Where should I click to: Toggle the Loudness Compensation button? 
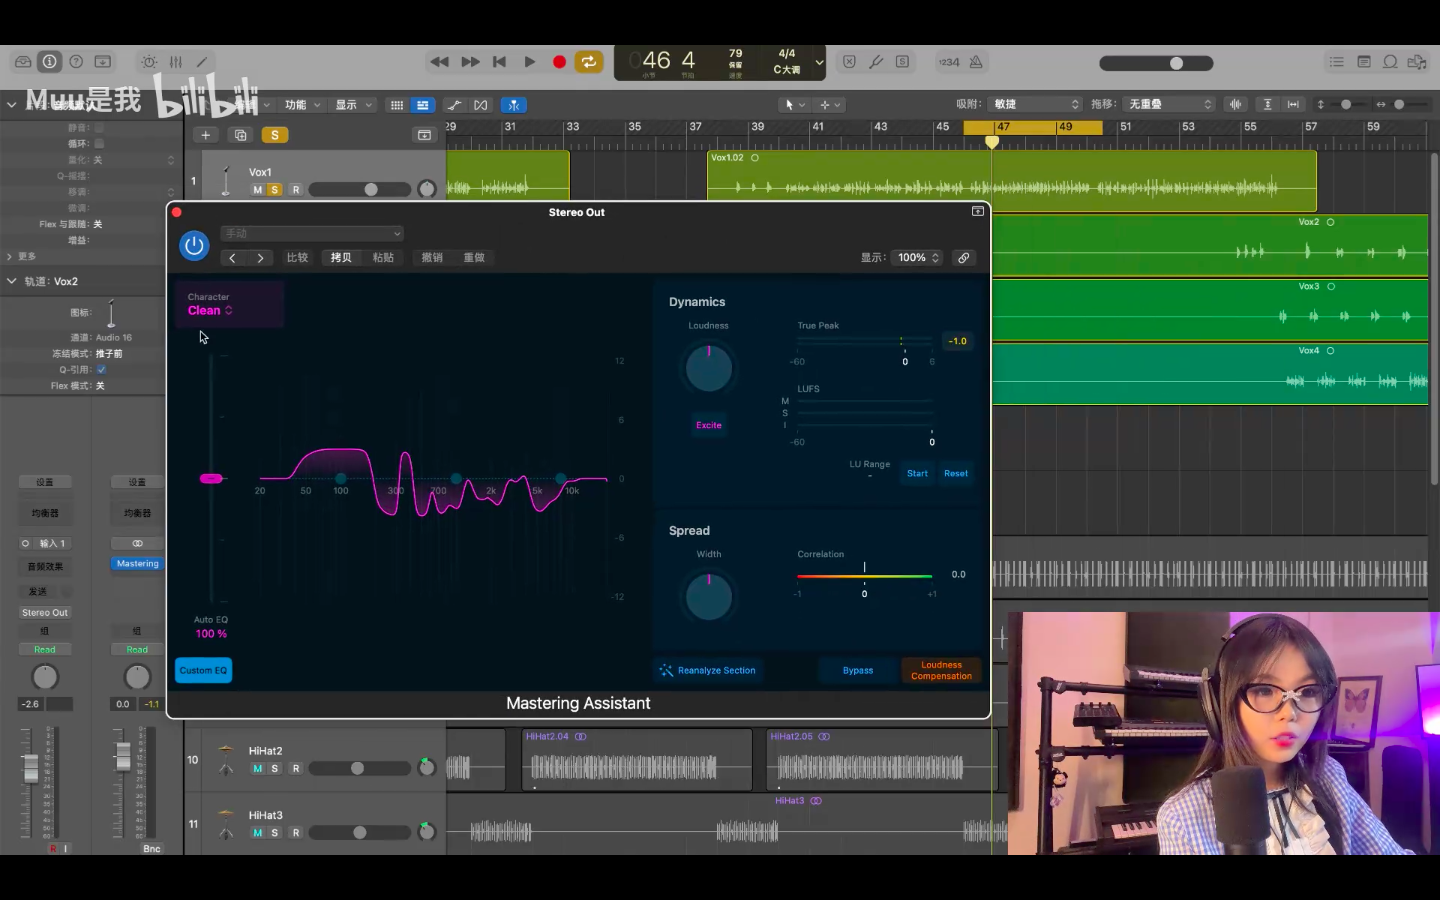[941, 670]
